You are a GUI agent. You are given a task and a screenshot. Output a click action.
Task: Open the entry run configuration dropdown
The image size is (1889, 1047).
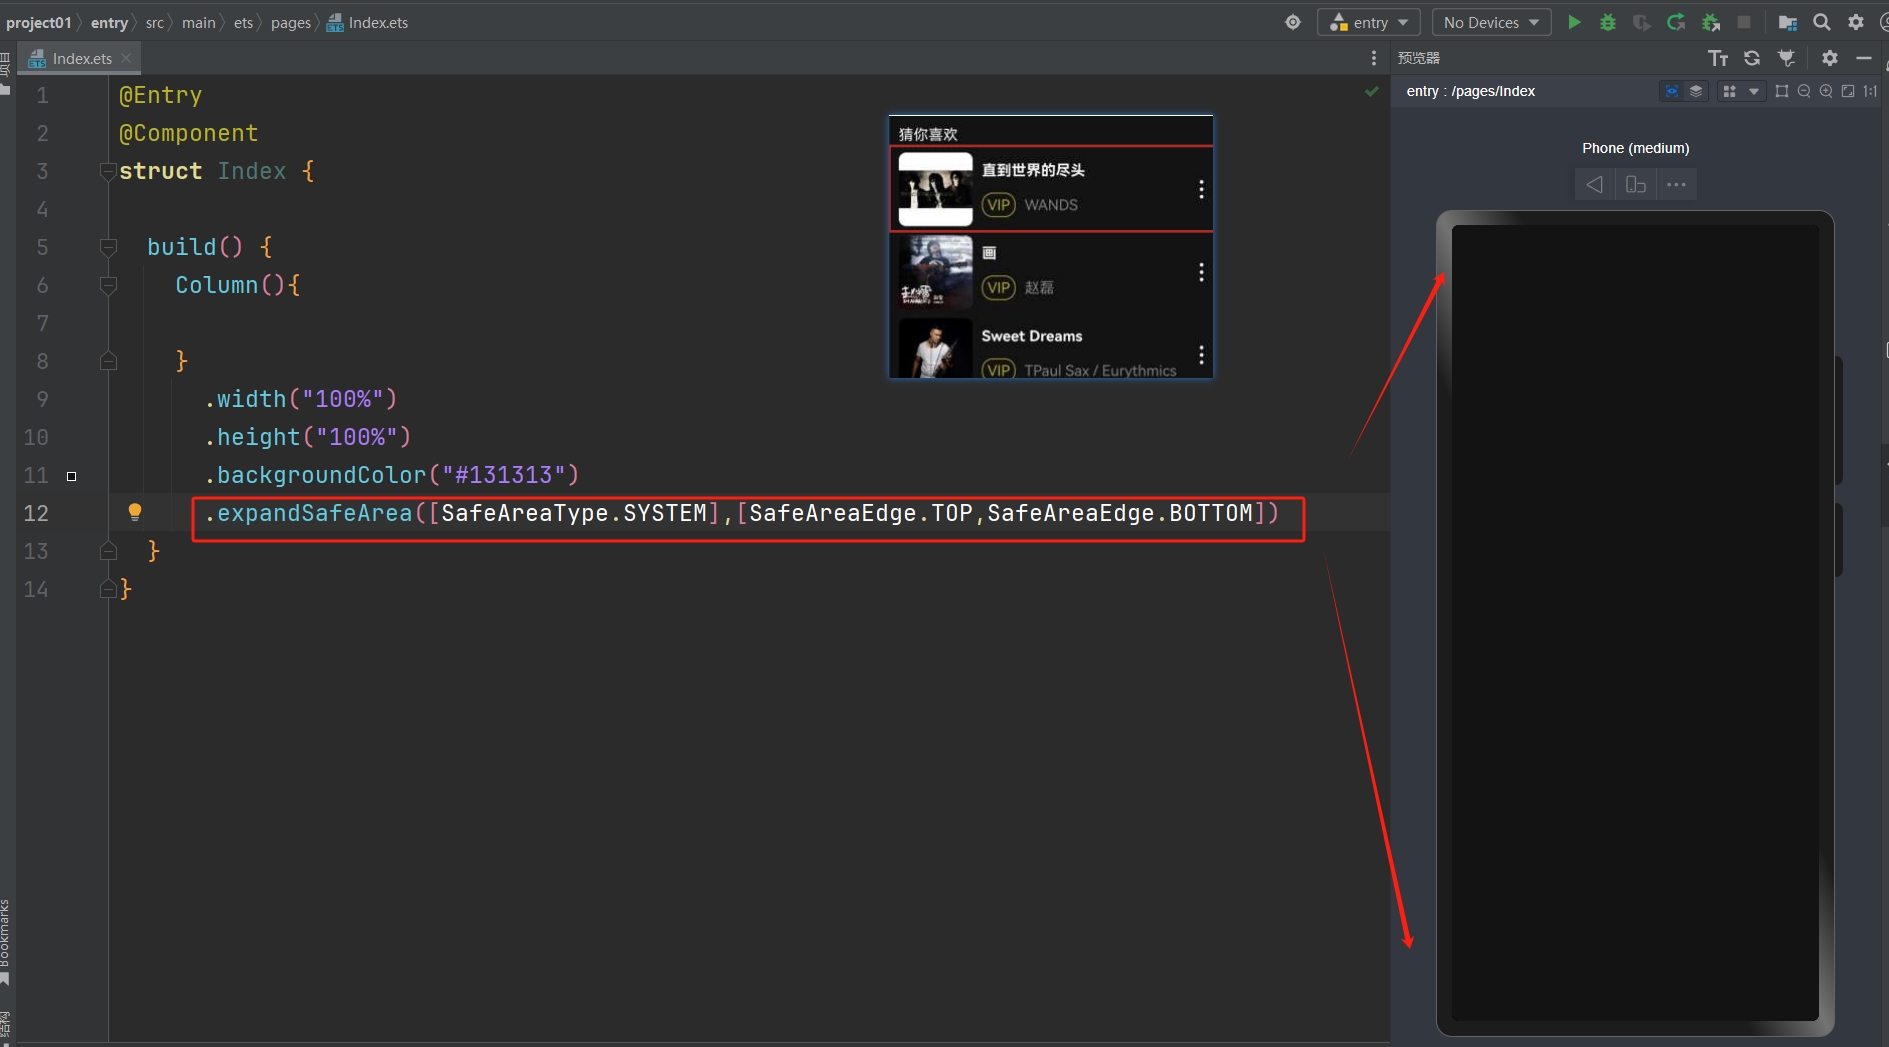point(1369,22)
